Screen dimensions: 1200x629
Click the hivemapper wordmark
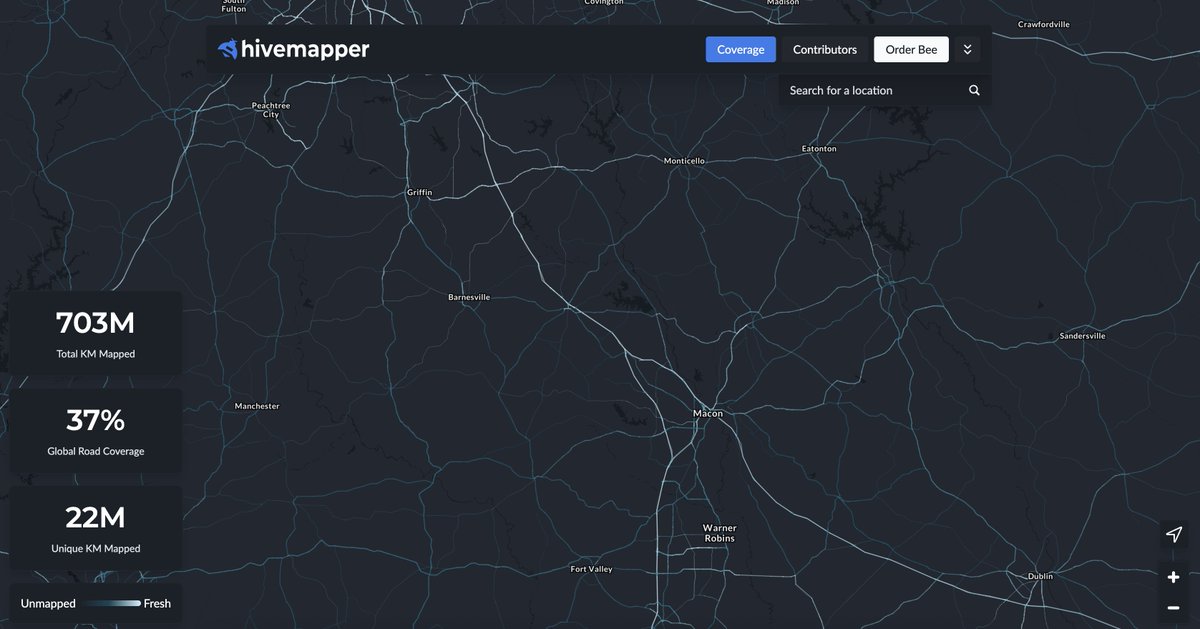point(305,49)
